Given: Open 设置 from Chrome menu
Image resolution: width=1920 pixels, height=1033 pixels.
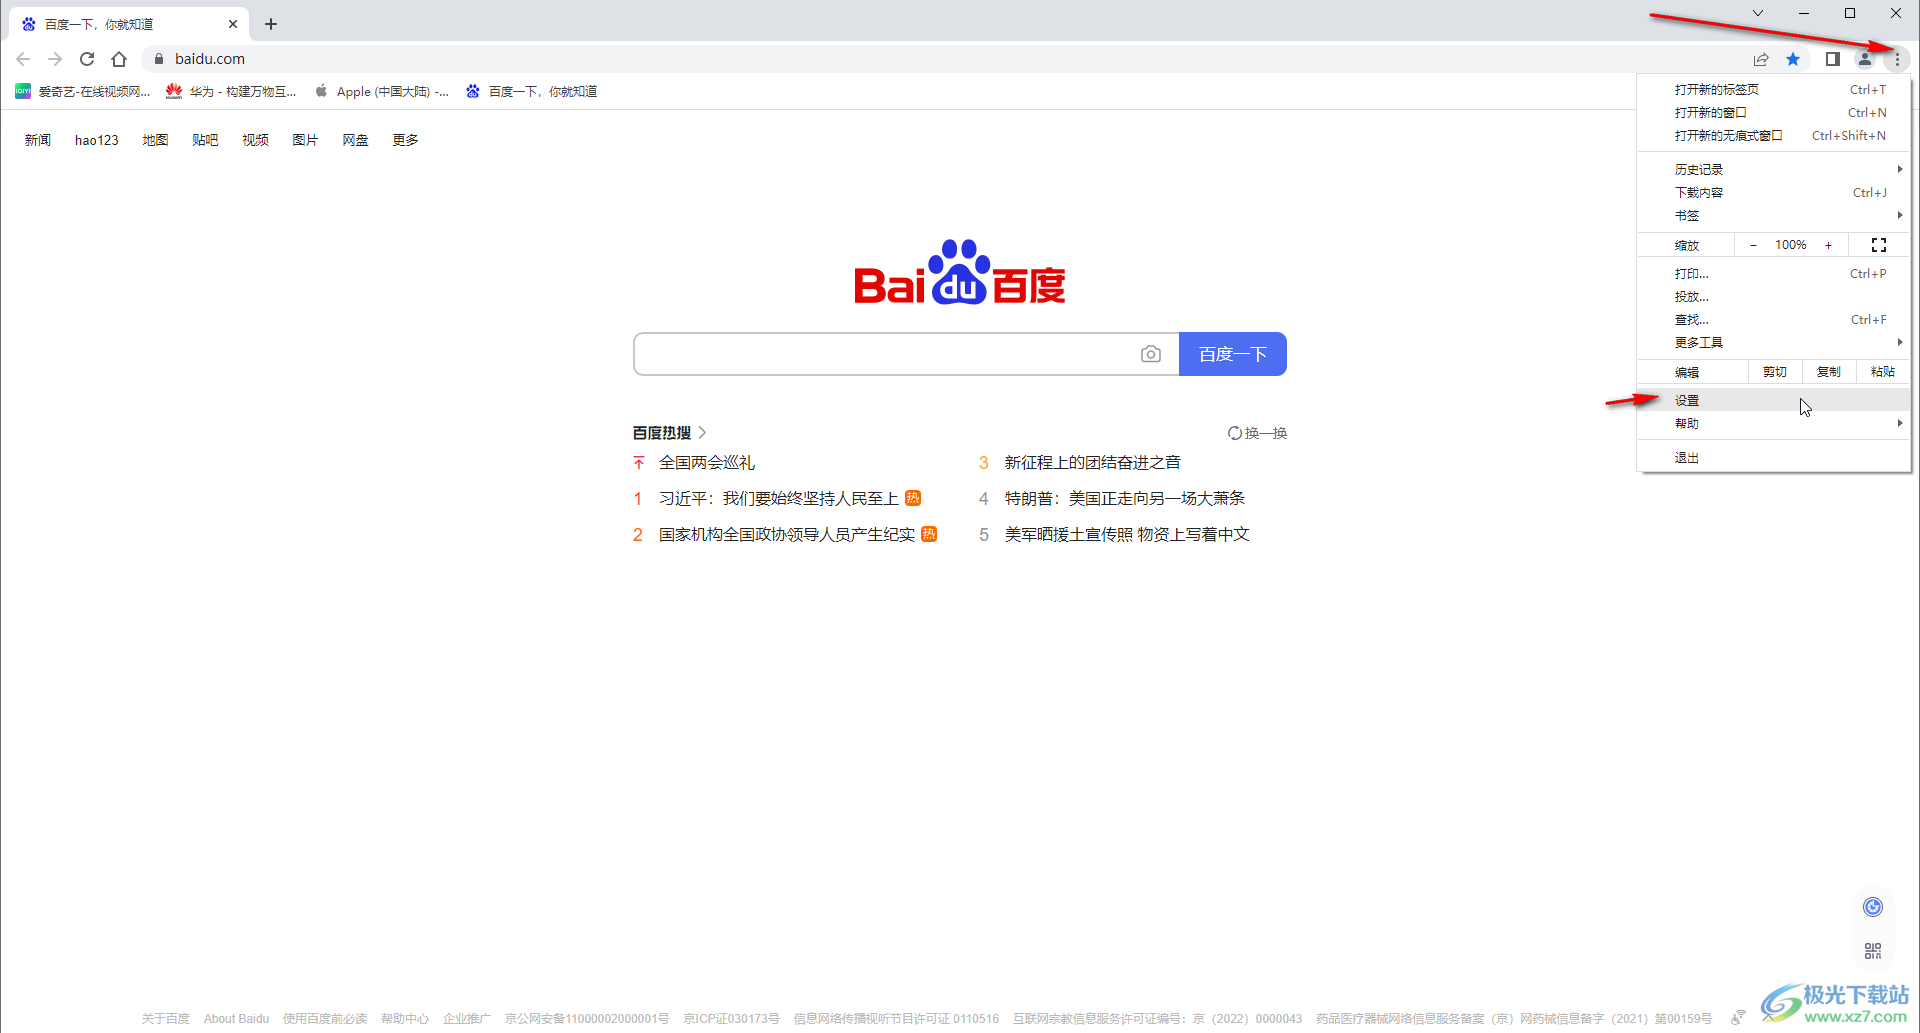Looking at the screenshot, I should [1774, 401].
